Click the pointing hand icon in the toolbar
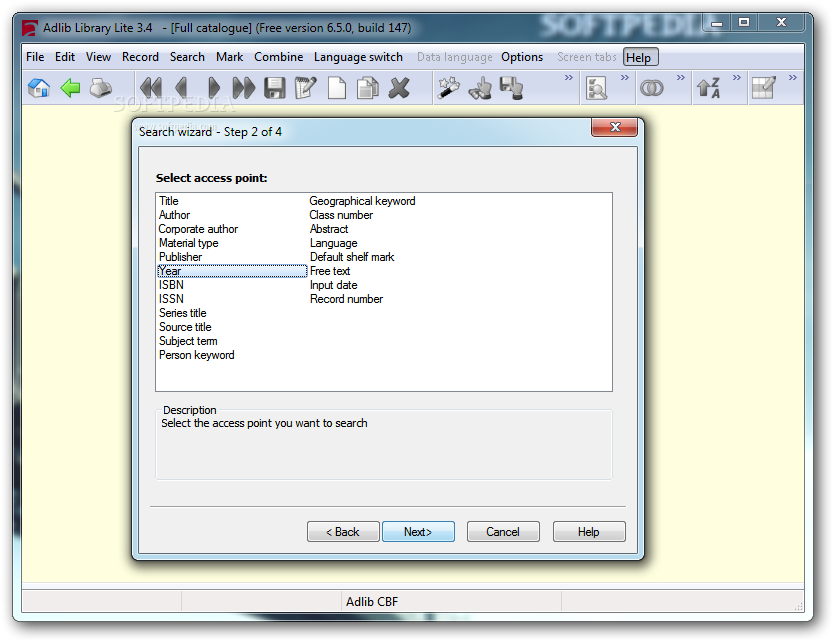 pos(480,88)
